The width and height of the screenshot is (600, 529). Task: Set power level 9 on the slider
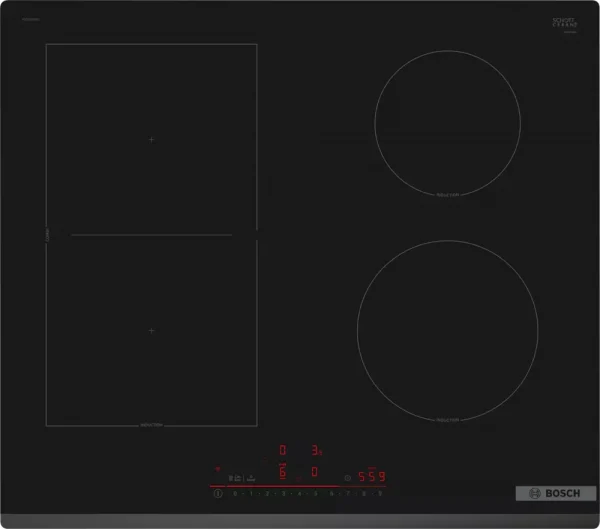pyautogui.click(x=380, y=494)
